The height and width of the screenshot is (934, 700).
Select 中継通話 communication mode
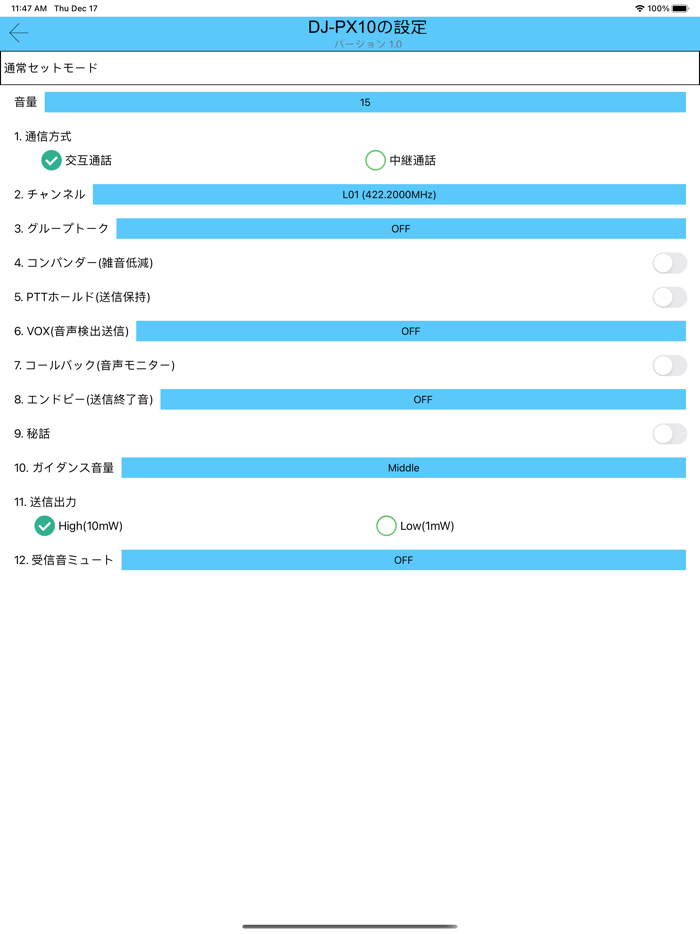pos(377,160)
